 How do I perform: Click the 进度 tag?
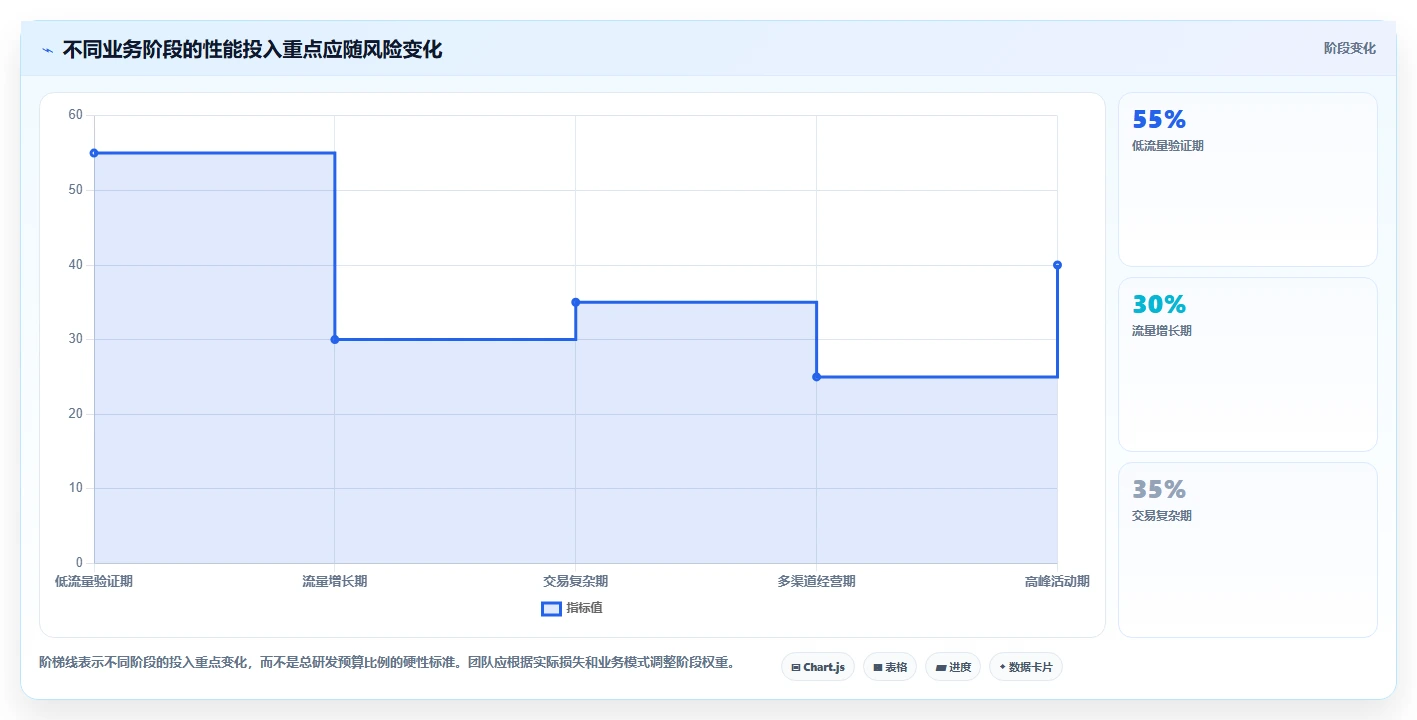[x=953, y=667]
